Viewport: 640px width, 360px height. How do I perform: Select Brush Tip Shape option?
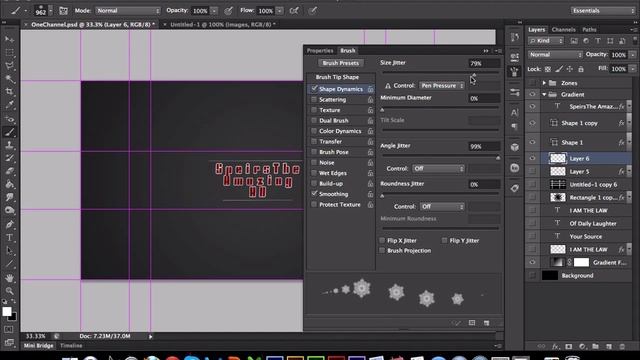point(337,77)
